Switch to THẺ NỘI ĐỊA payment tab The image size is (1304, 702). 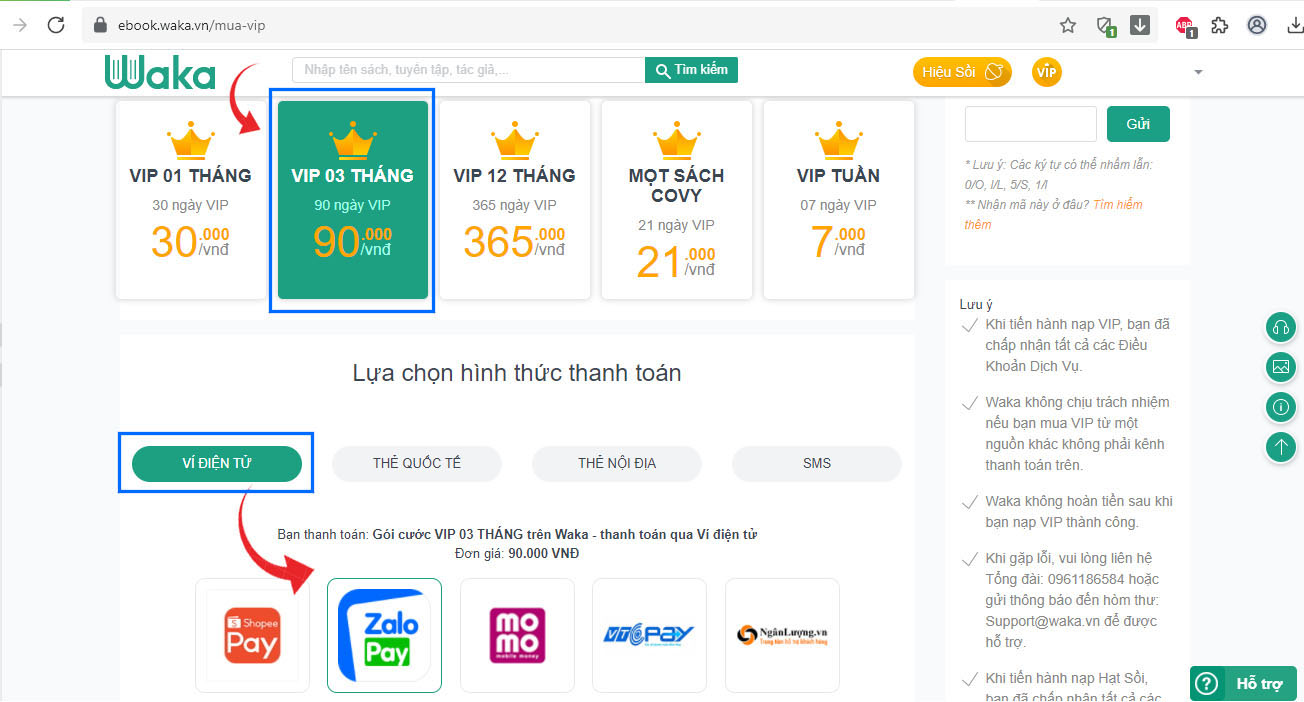coord(617,464)
